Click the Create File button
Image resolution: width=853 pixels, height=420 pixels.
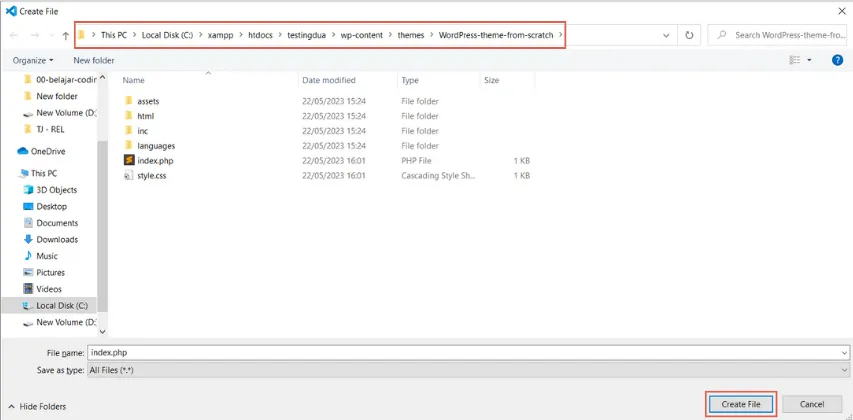click(740, 404)
